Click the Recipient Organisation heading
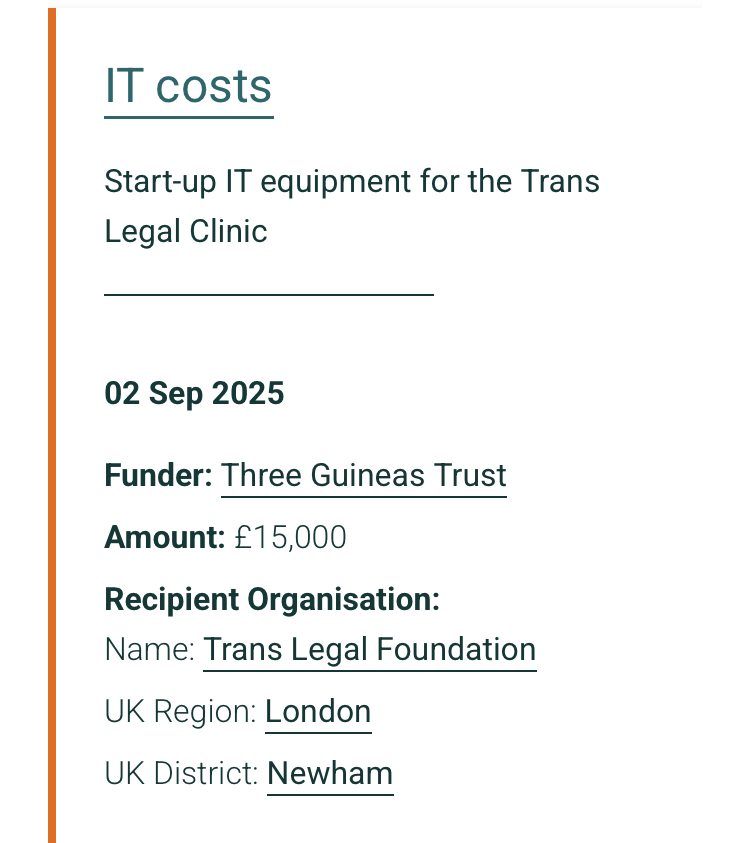The image size is (750, 843). tap(272, 600)
